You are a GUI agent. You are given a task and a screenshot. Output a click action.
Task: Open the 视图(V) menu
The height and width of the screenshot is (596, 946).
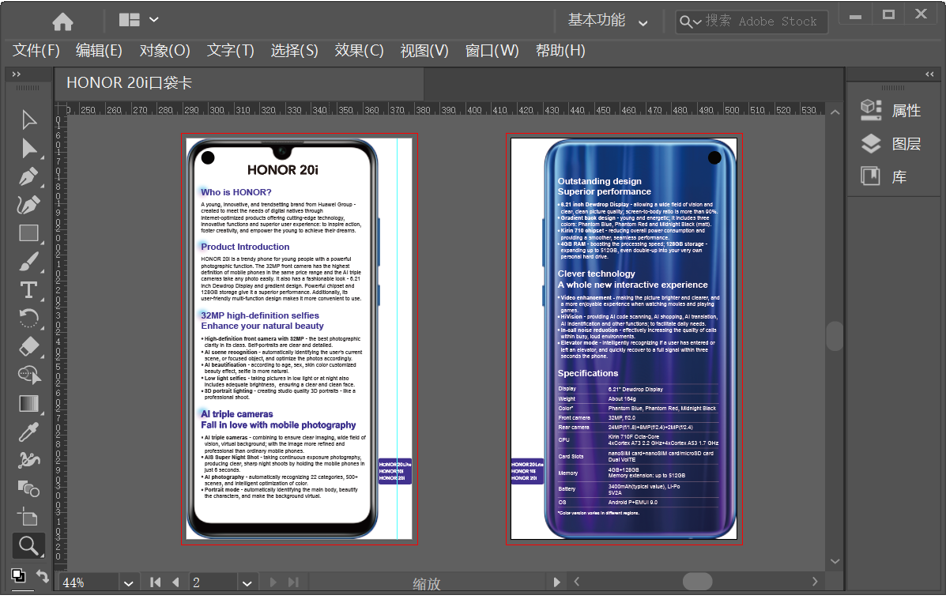click(424, 51)
